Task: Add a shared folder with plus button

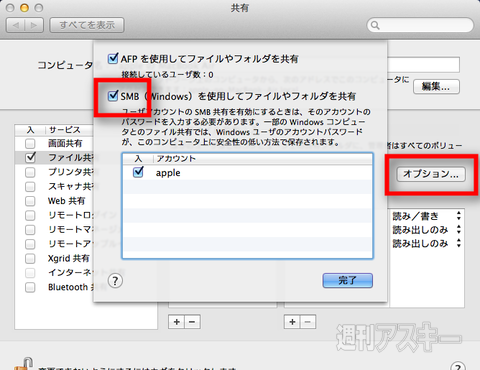Action: click(x=177, y=322)
